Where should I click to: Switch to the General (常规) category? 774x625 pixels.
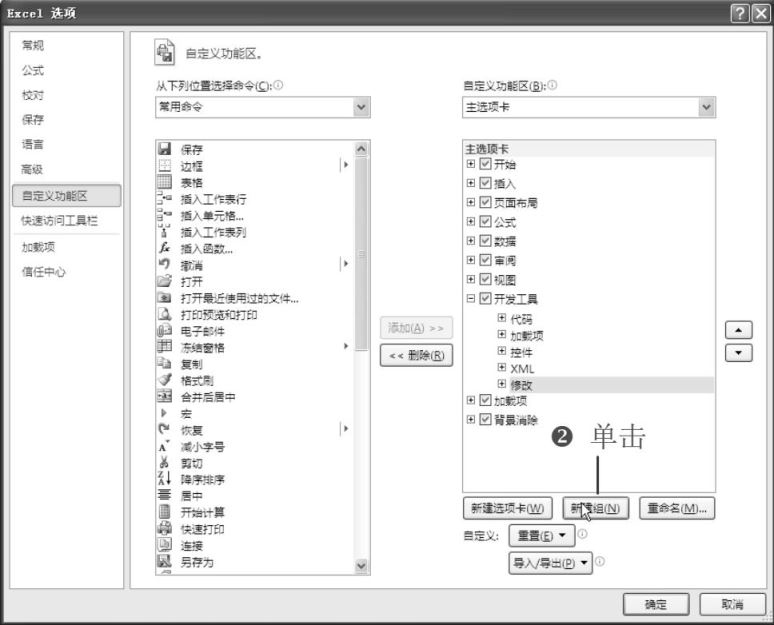33,45
